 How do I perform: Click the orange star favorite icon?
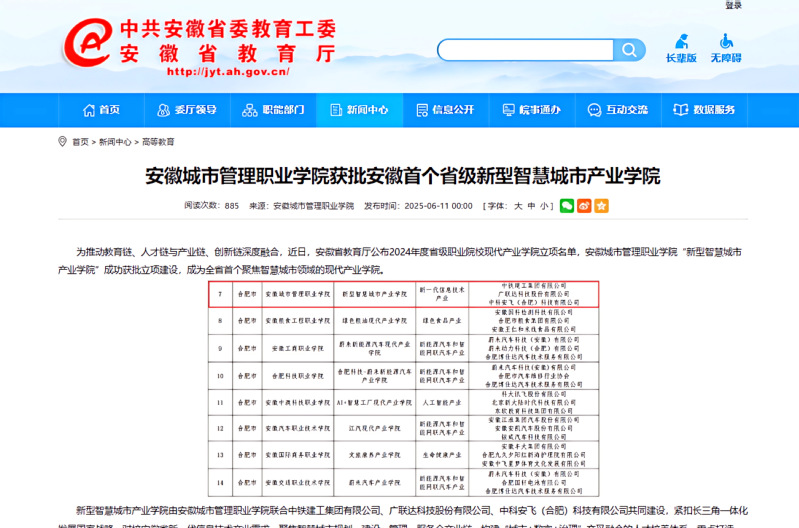(601, 206)
